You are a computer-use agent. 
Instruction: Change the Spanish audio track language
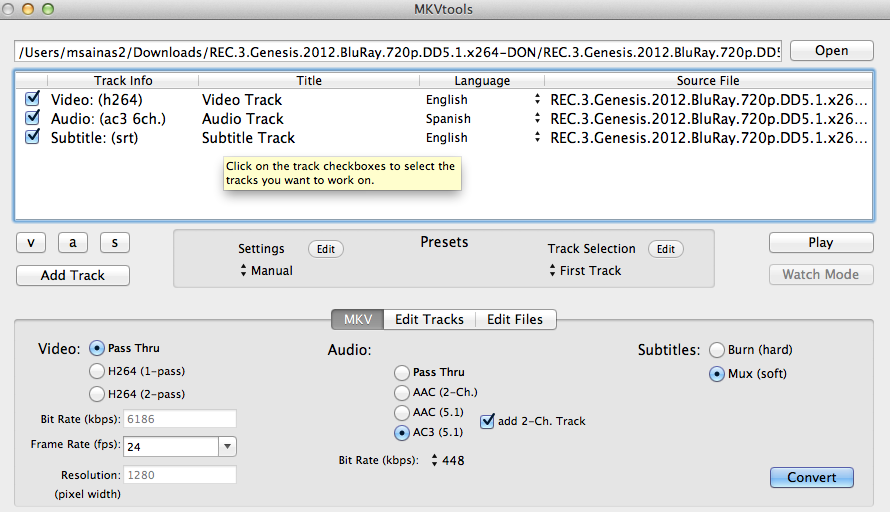[537, 118]
